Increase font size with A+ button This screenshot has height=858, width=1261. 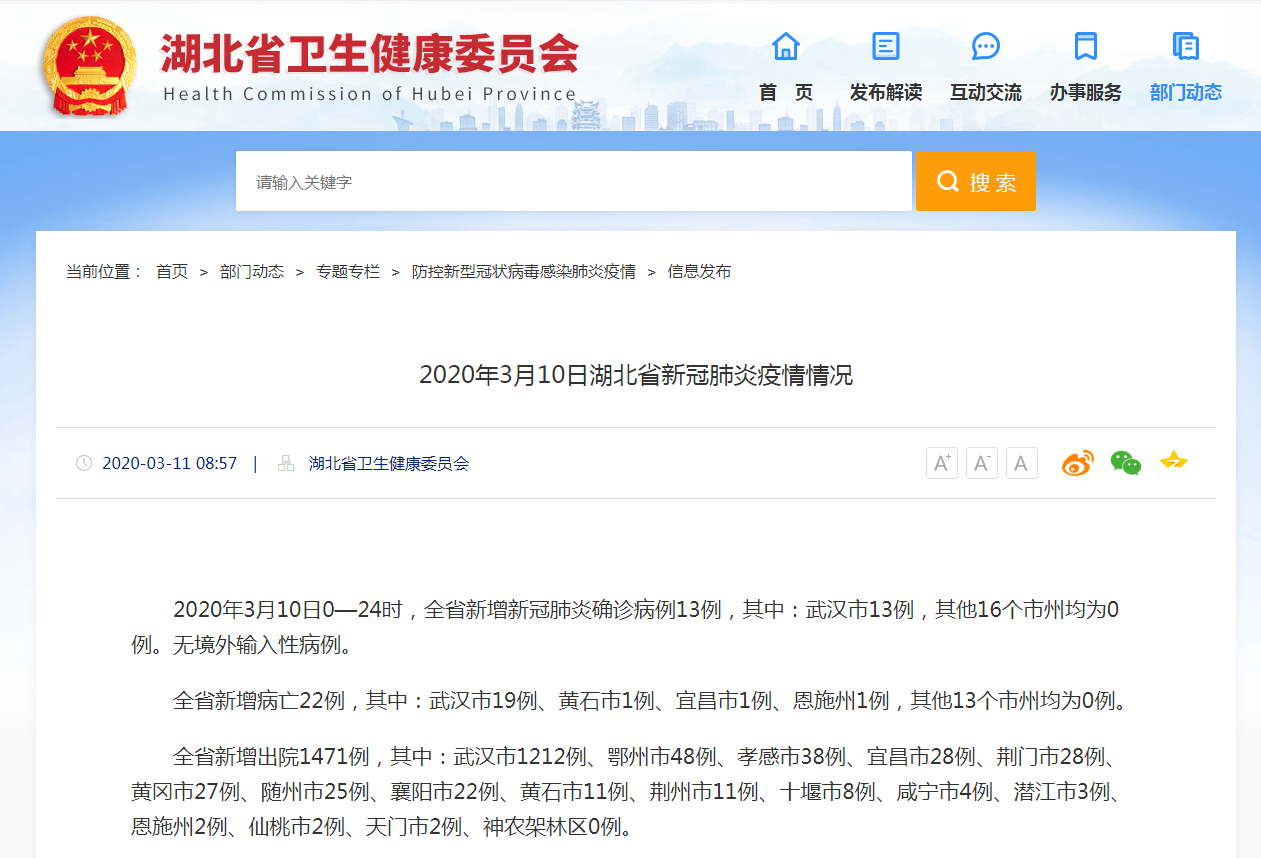pyautogui.click(x=941, y=463)
